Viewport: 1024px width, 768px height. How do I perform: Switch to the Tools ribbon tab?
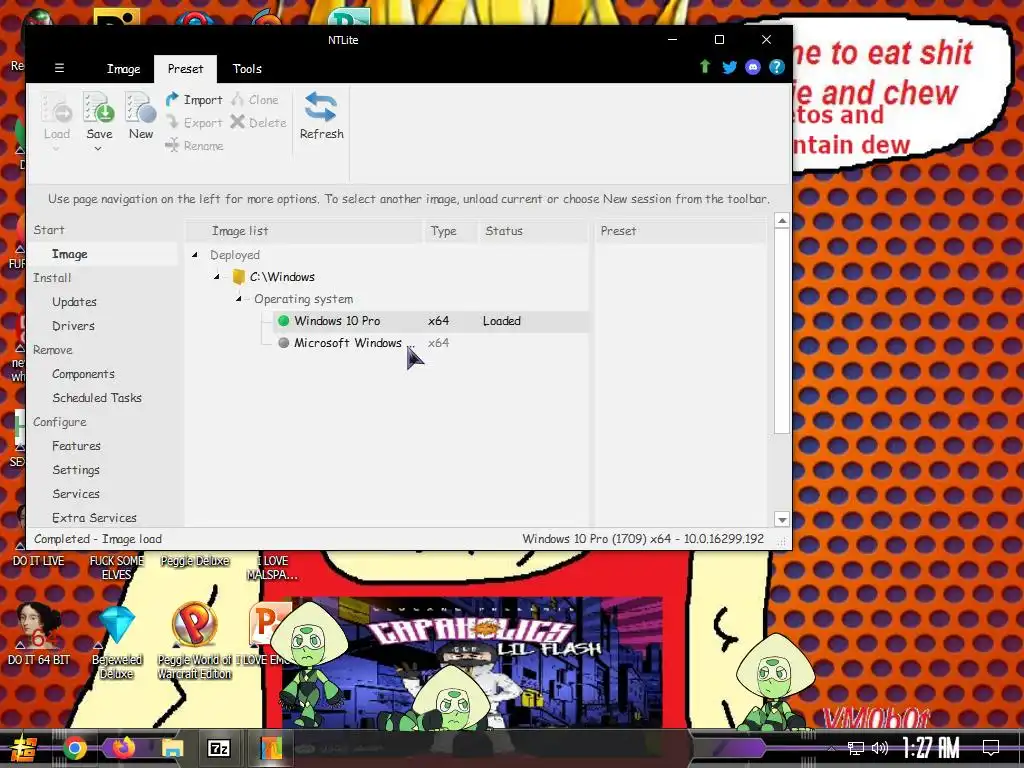[247, 69]
